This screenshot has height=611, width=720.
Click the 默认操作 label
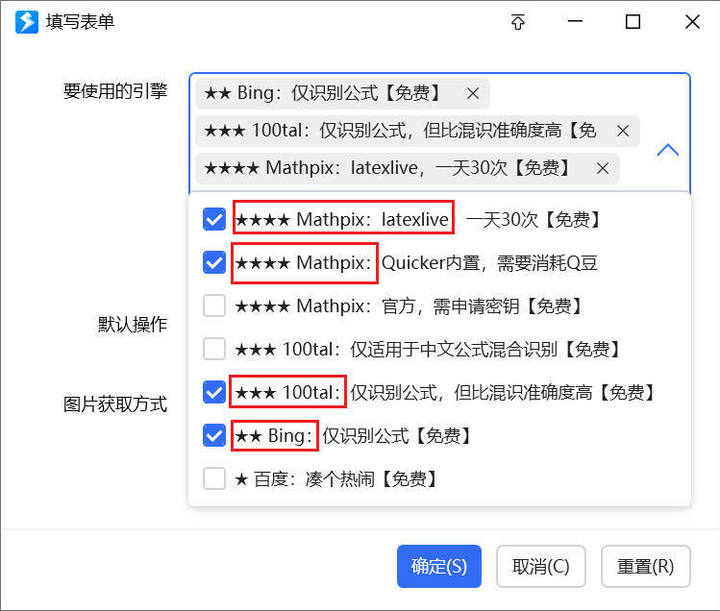coord(133,324)
